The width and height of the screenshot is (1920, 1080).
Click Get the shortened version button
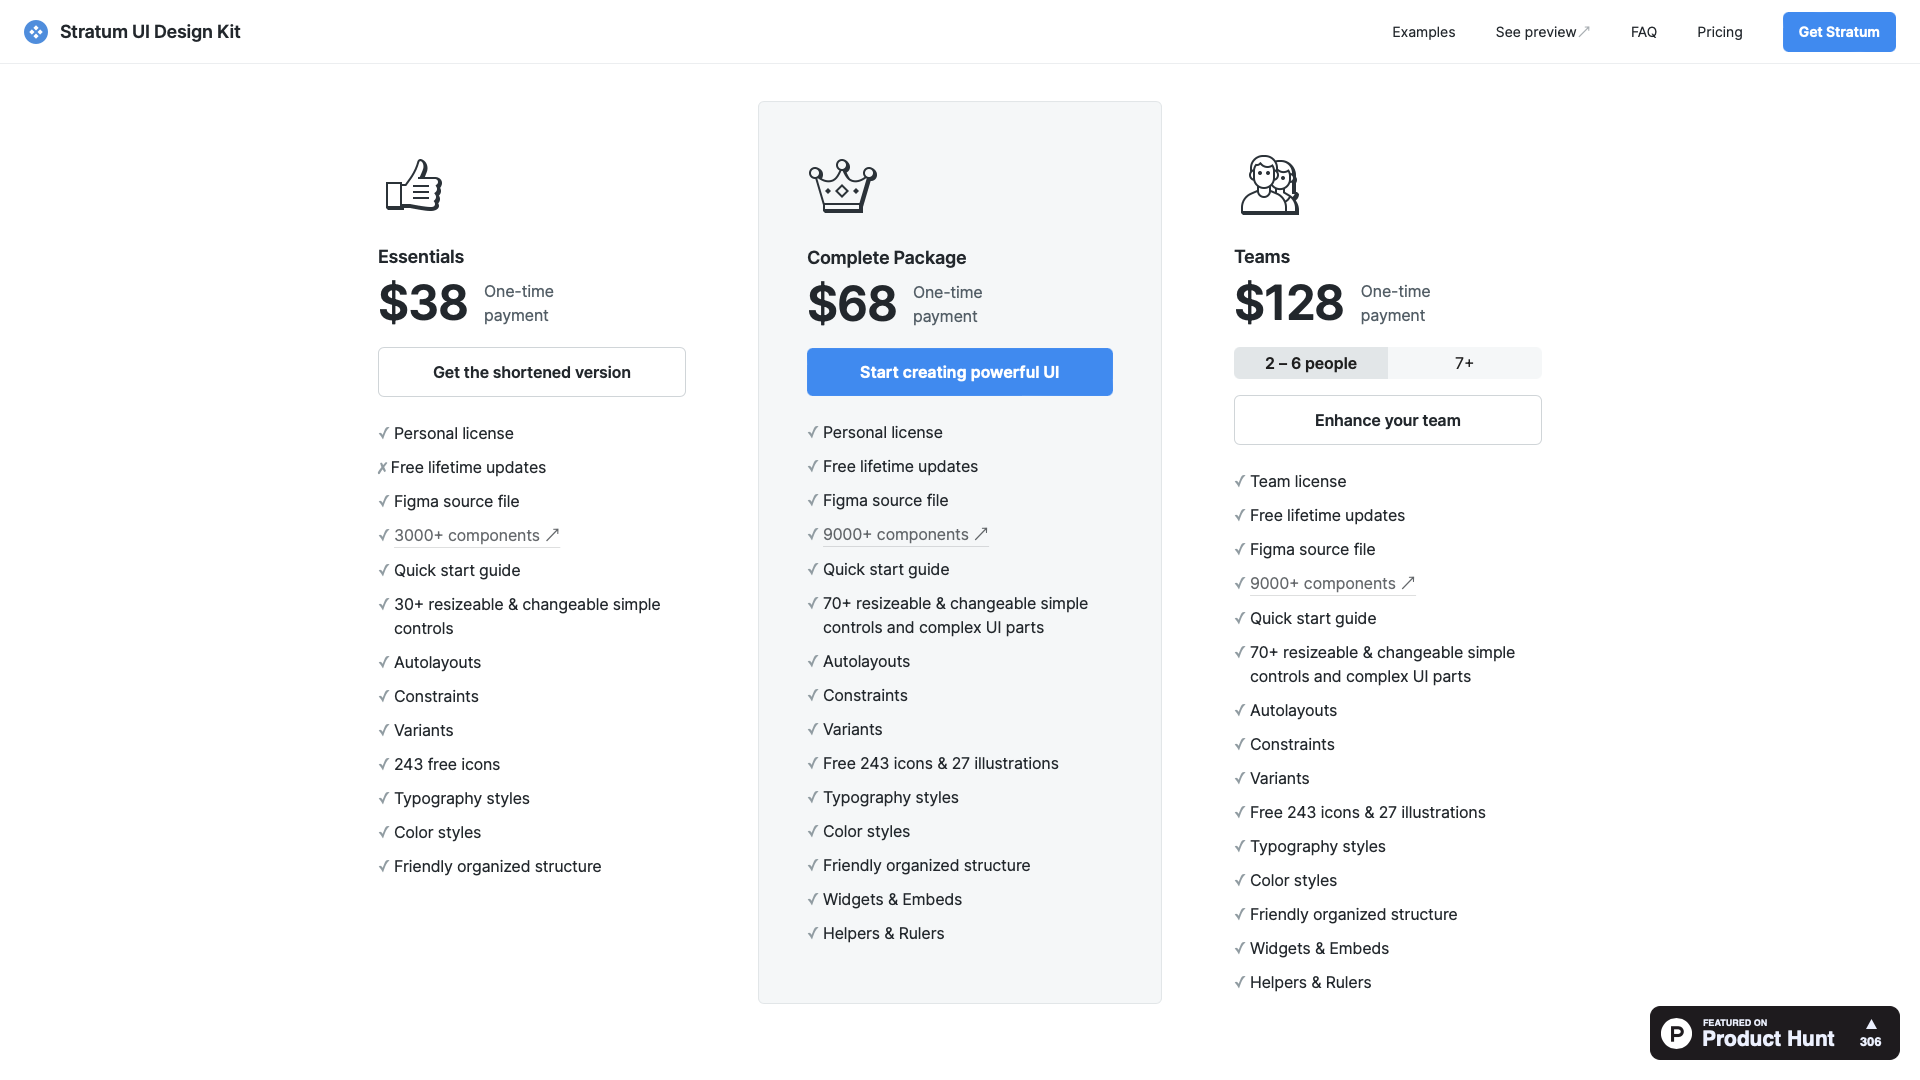[x=532, y=372]
